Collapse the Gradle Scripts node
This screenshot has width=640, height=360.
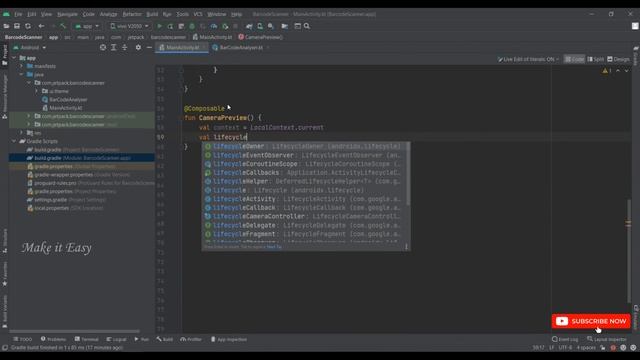(14, 141)
